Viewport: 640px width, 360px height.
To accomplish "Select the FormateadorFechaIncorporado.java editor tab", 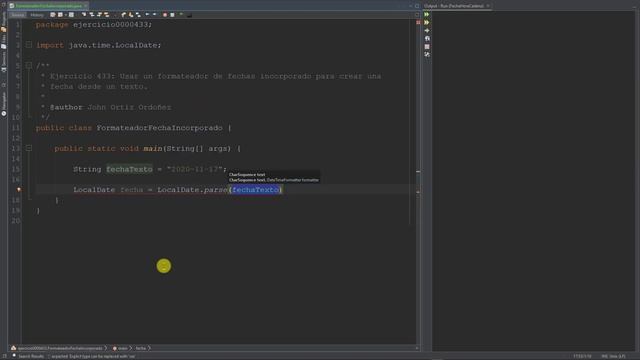I will point(48,6).
